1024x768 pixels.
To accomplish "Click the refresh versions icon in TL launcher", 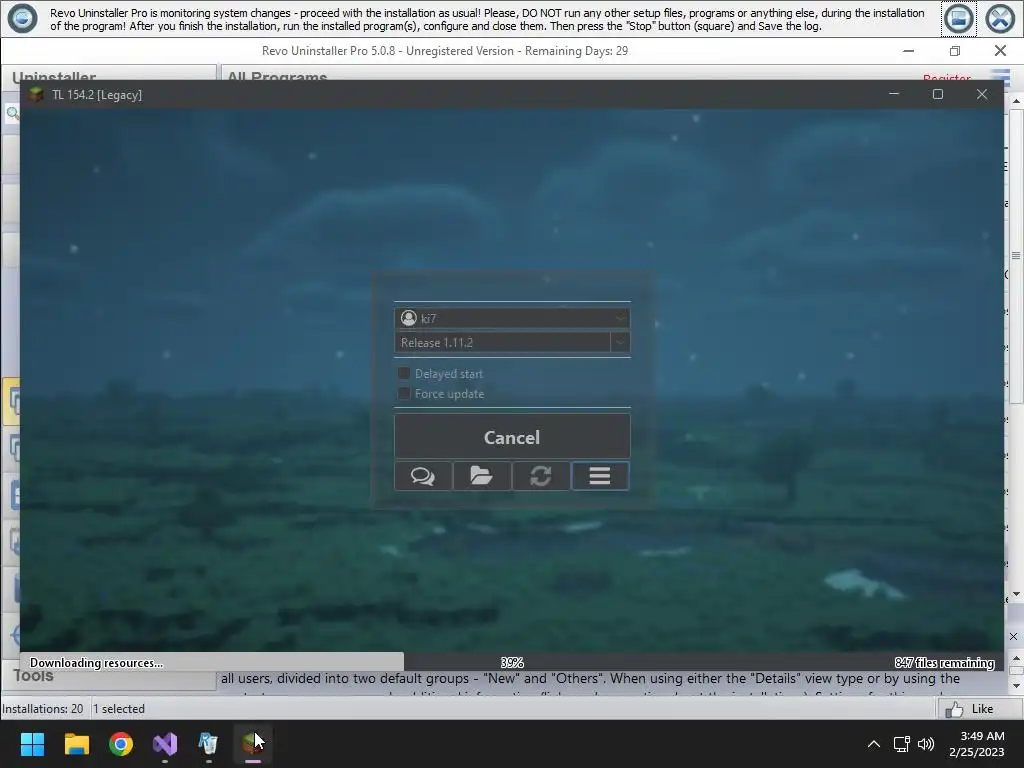I will [541, 475].
